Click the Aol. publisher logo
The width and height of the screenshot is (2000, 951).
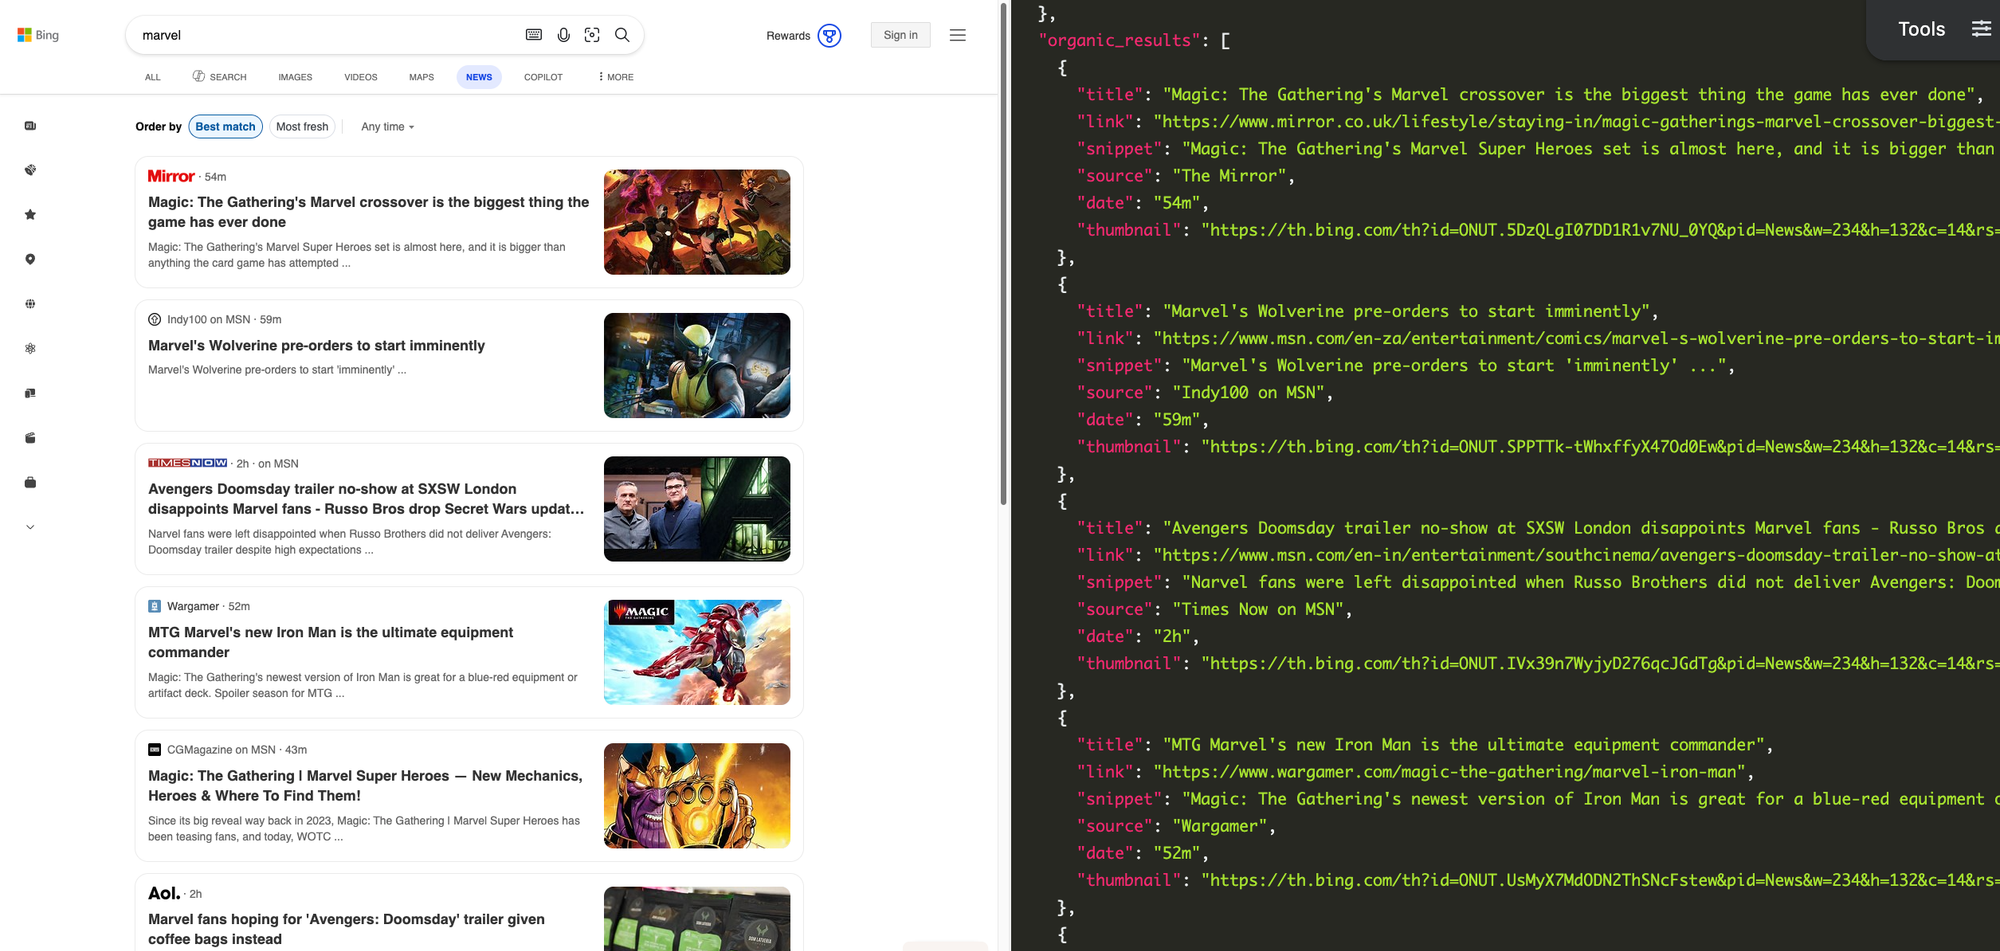[x=164, y=893]
